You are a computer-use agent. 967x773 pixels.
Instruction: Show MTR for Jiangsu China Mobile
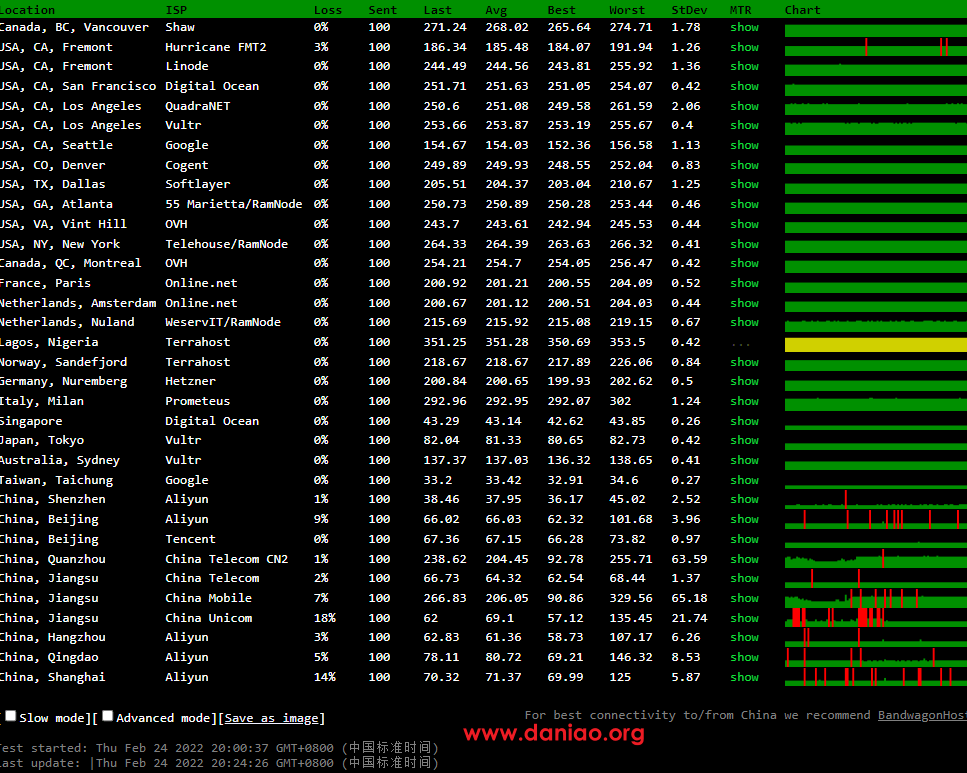pyautogui.click(x=744, y=598)
